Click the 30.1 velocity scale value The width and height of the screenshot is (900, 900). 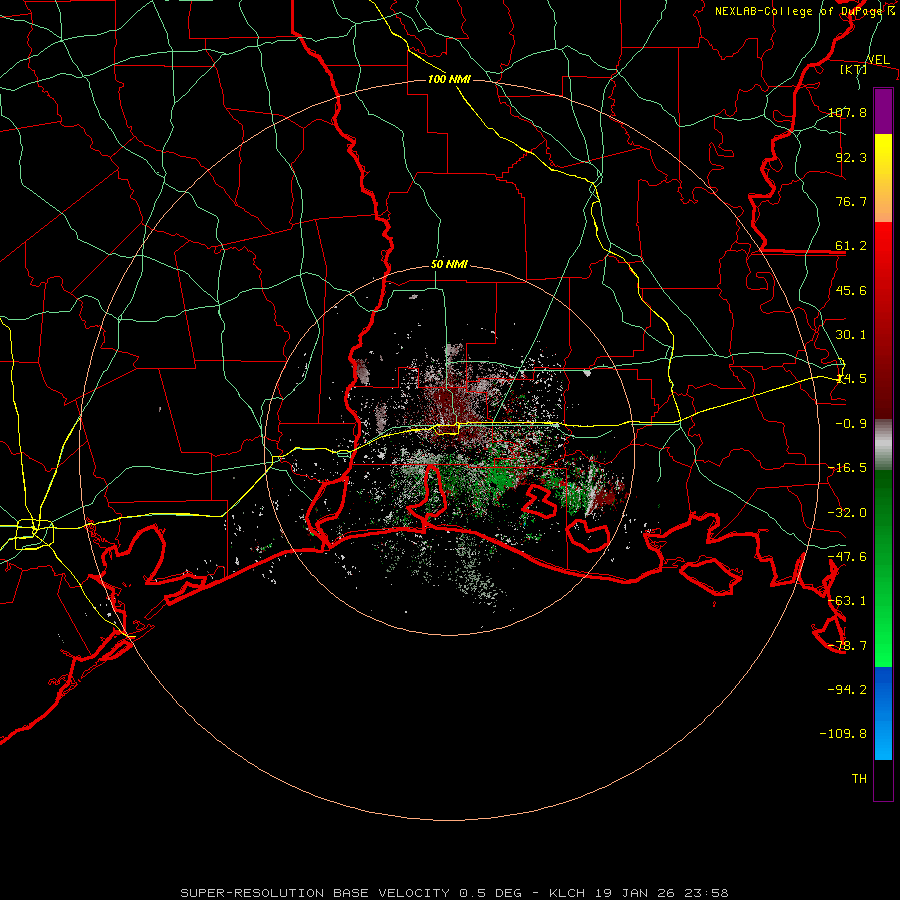tap(851, 335)
